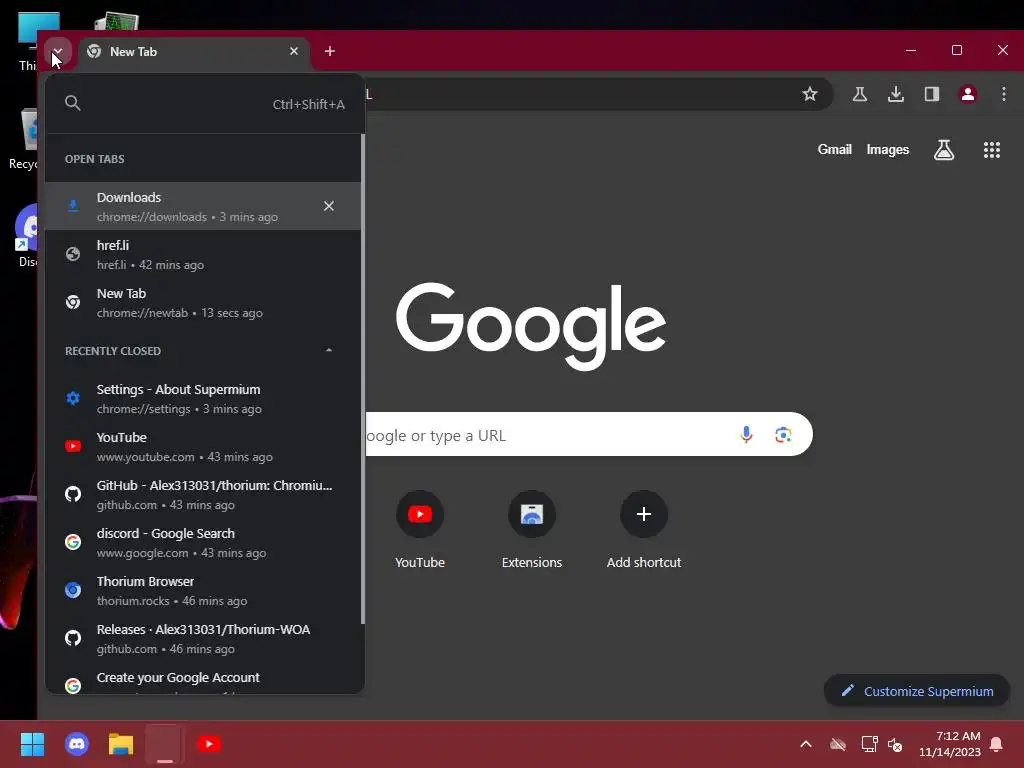Close the Downloads open tab entry
The height and width of the screenshot is (768, 1024).
coord(329,206)
